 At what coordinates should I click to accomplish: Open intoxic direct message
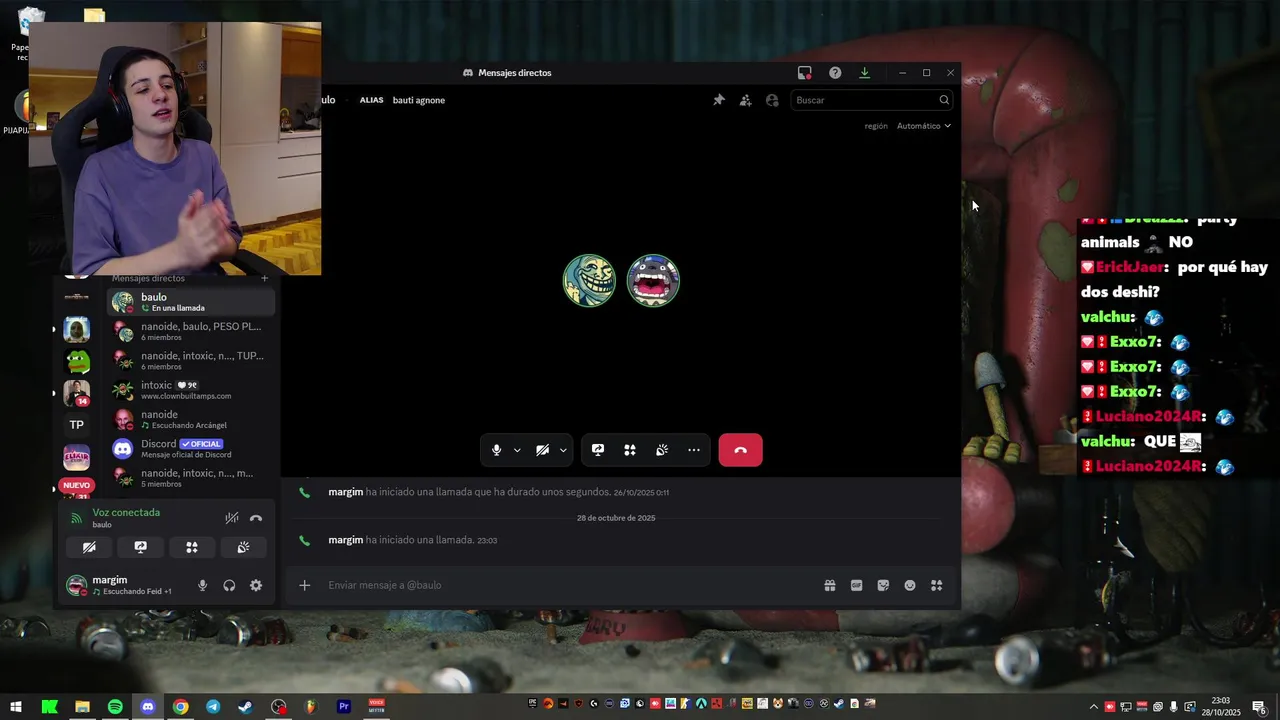coord(191,390)
